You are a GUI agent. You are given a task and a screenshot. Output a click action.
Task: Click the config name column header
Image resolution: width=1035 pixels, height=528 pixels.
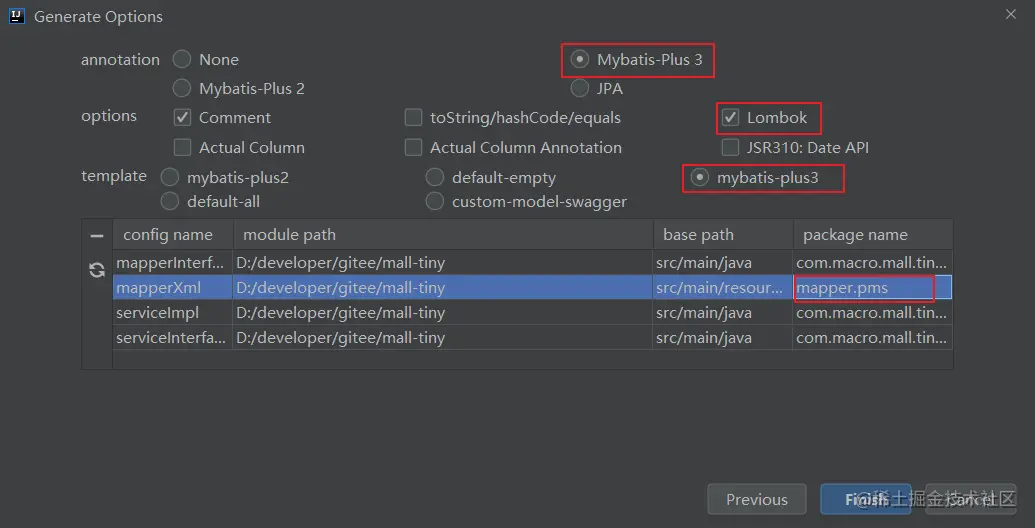(x=173, y=235)
